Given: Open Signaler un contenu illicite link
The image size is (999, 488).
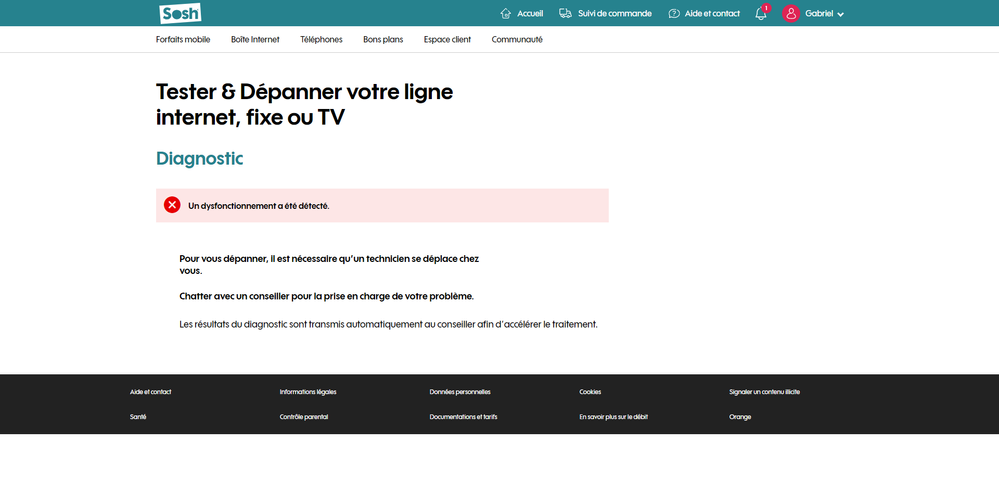Looking at the screenshot, I should [x=764, y=392].
